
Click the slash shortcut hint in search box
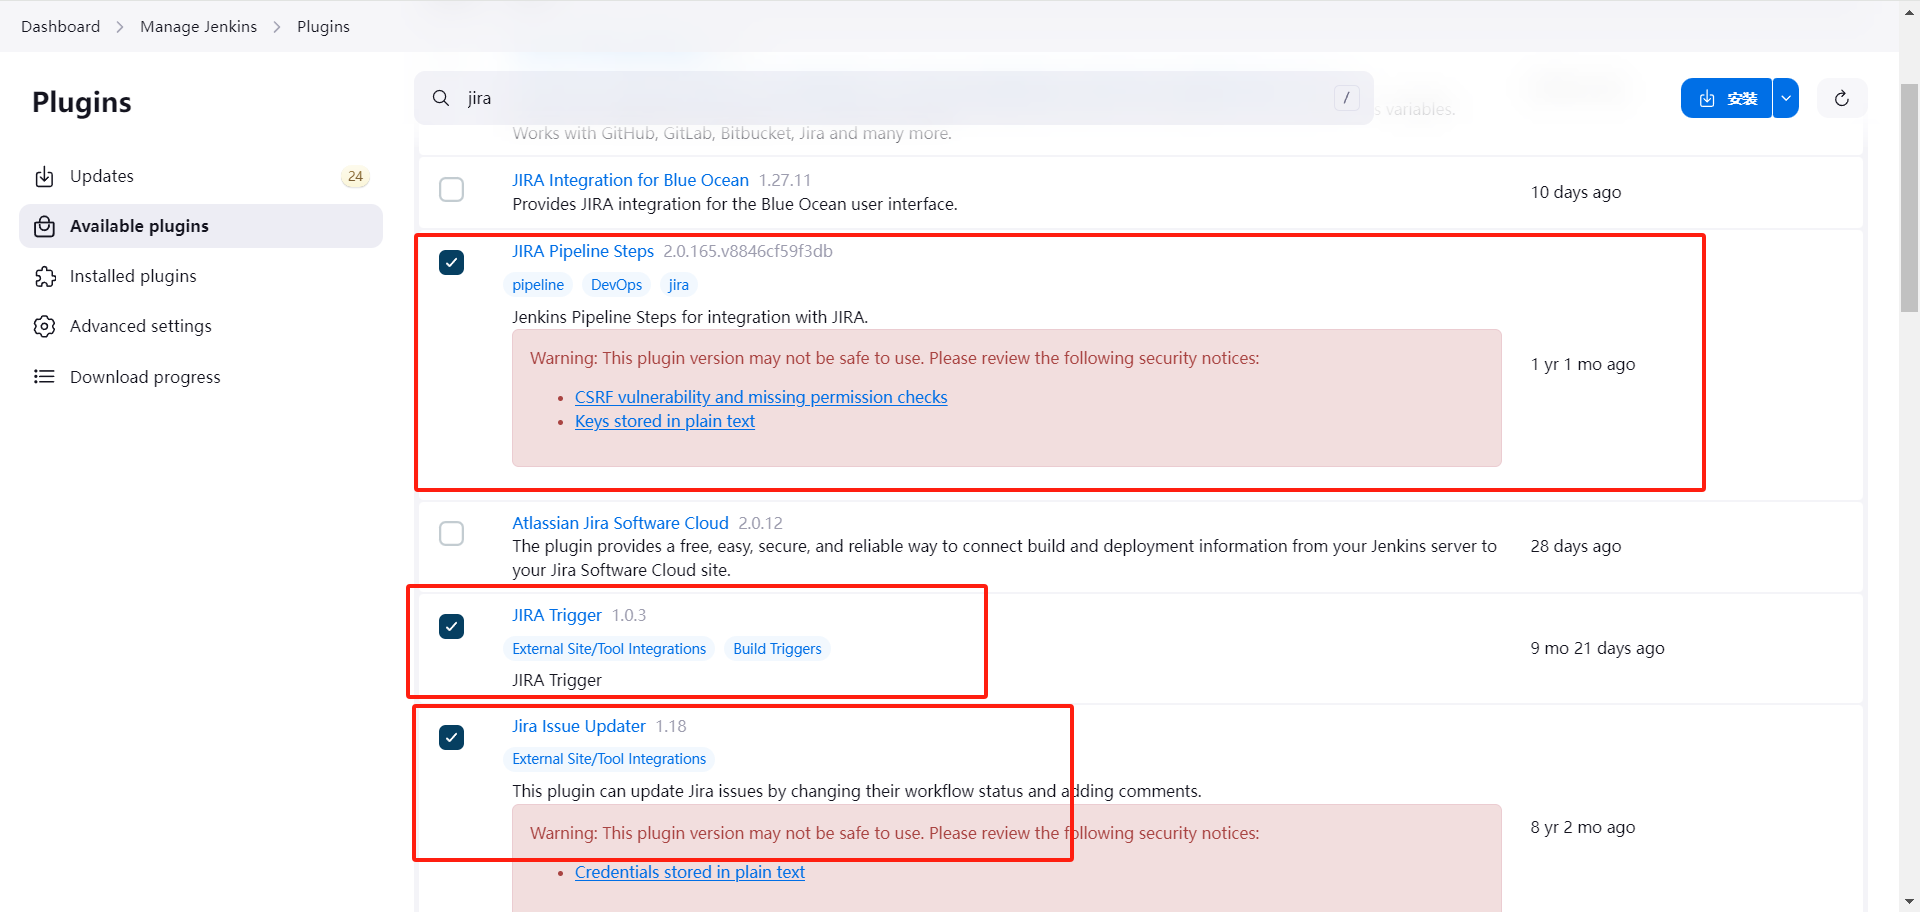coord(1346,98)
